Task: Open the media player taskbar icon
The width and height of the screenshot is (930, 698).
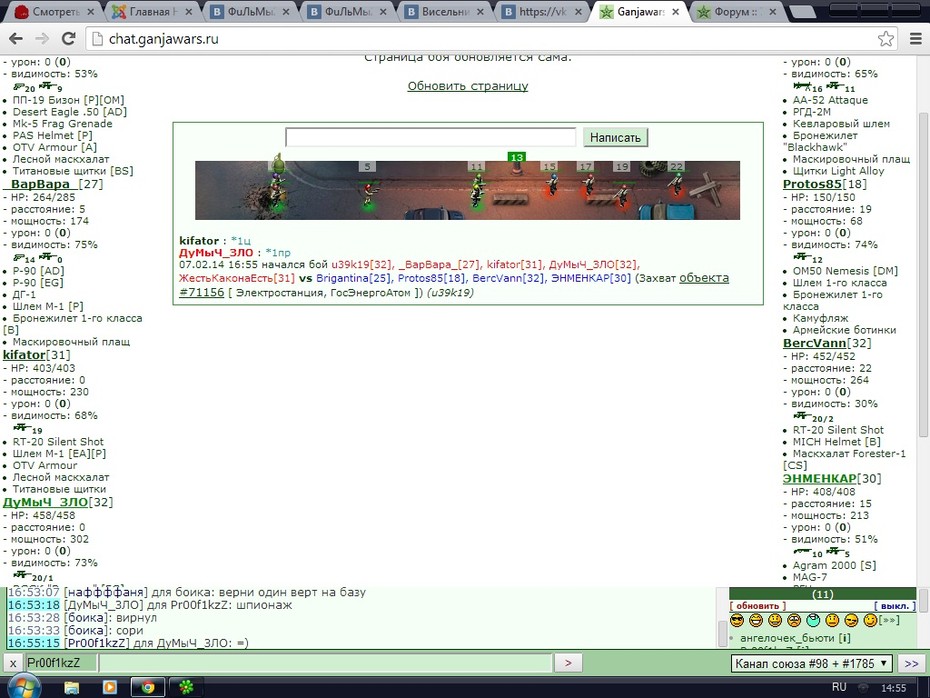Action: tap(110, 687)
